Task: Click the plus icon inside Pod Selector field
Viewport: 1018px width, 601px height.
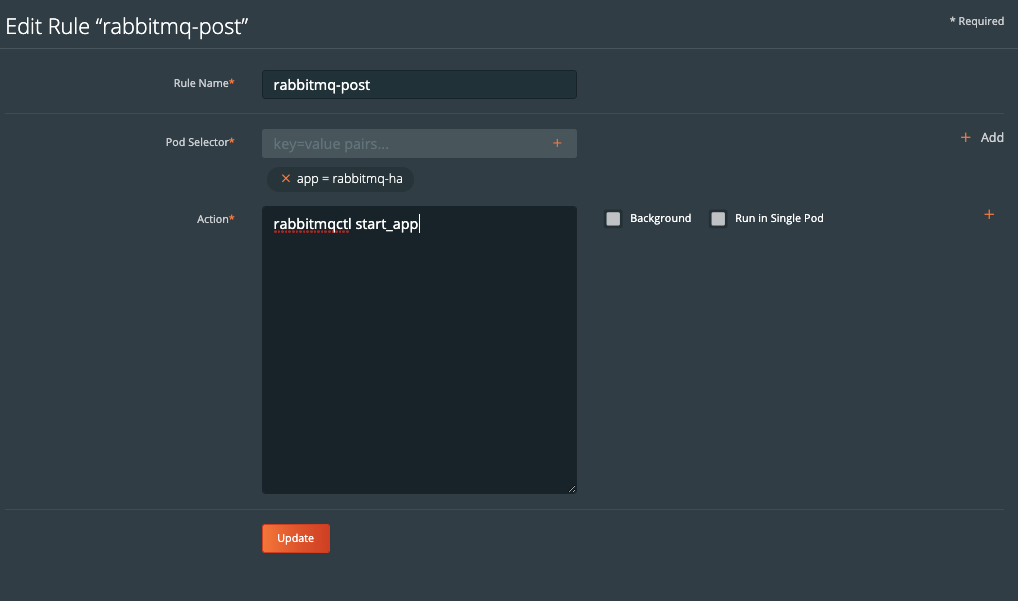Action: [557, 143]
